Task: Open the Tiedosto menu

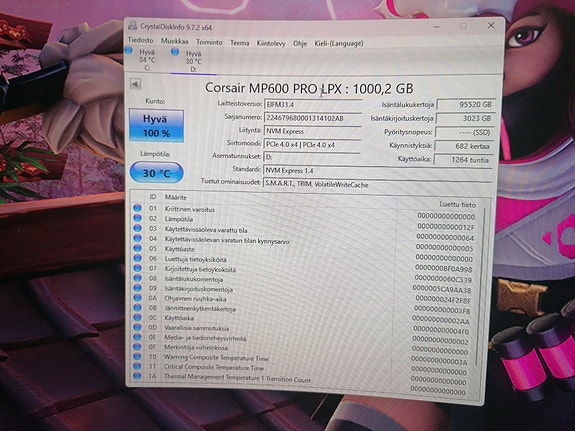Action: click(140, 40)
